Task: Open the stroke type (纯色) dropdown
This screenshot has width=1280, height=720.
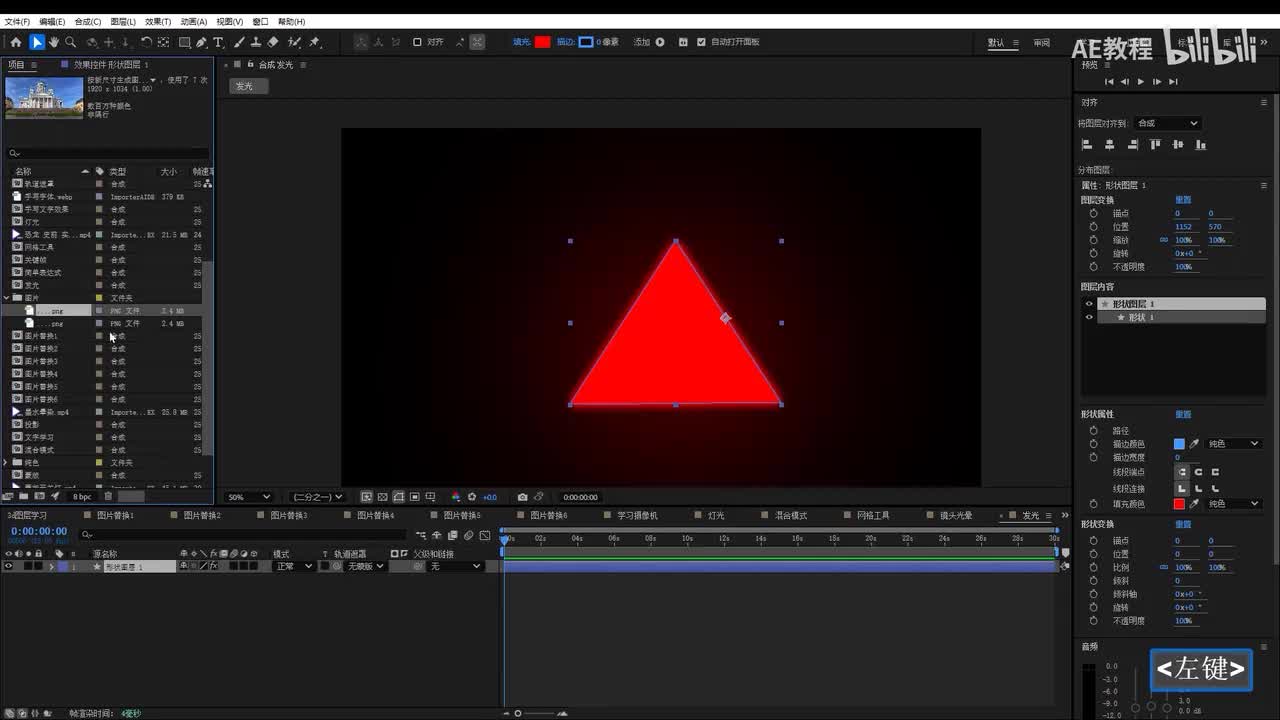Action: (1234, 444)
